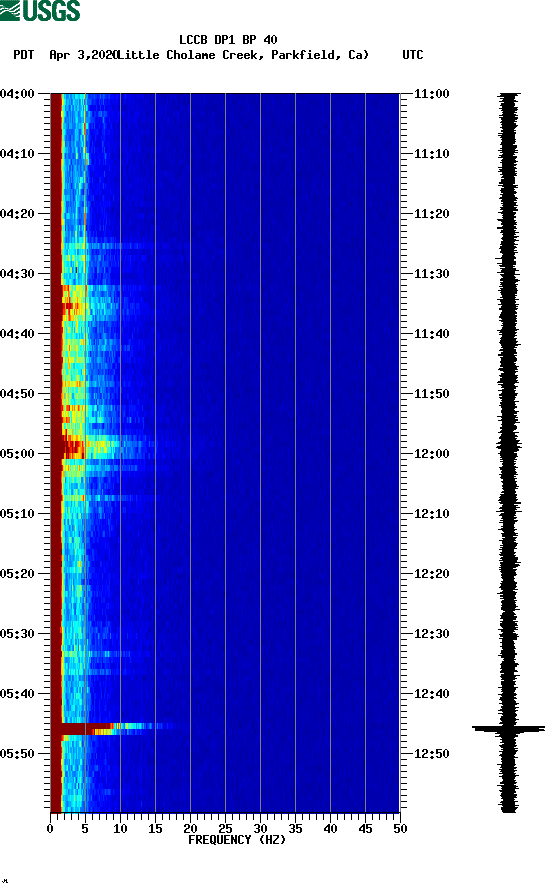Click the 50 Hz frequency tick label

pyautogui.click(x=400, y=829)
